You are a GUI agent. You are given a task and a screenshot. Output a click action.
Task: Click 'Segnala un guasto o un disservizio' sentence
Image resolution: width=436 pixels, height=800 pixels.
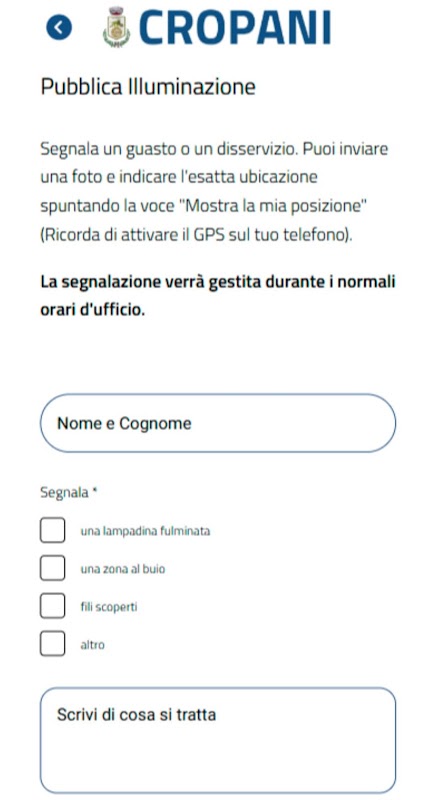coord(170,149)
